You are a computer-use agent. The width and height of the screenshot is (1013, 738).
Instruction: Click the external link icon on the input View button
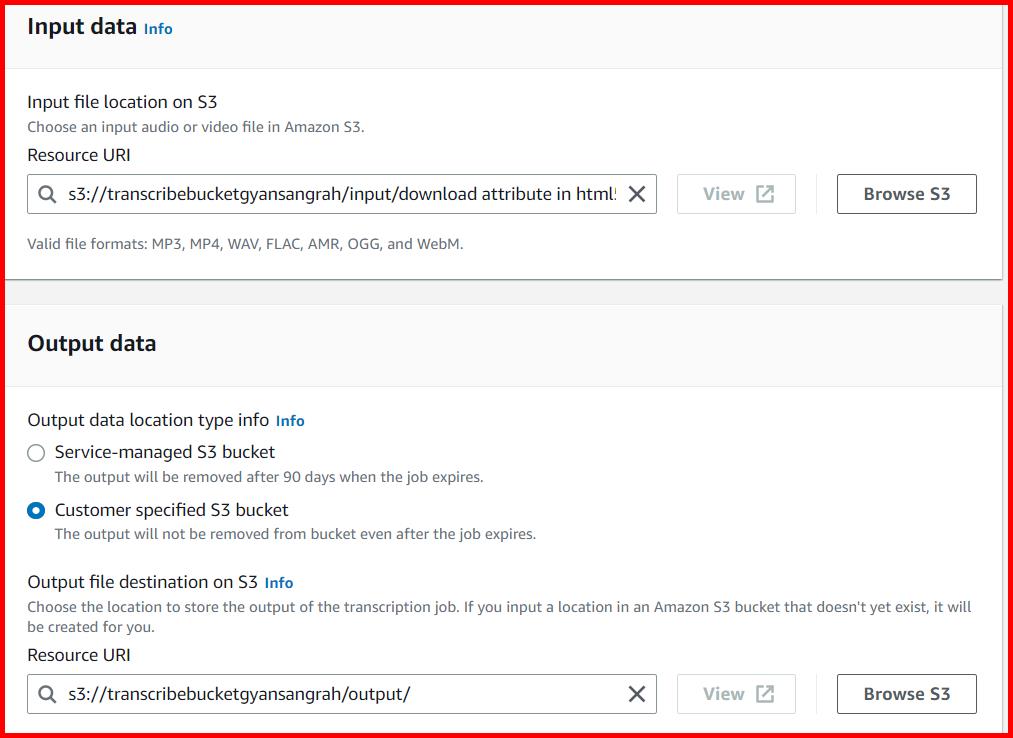tap(765, 194)
